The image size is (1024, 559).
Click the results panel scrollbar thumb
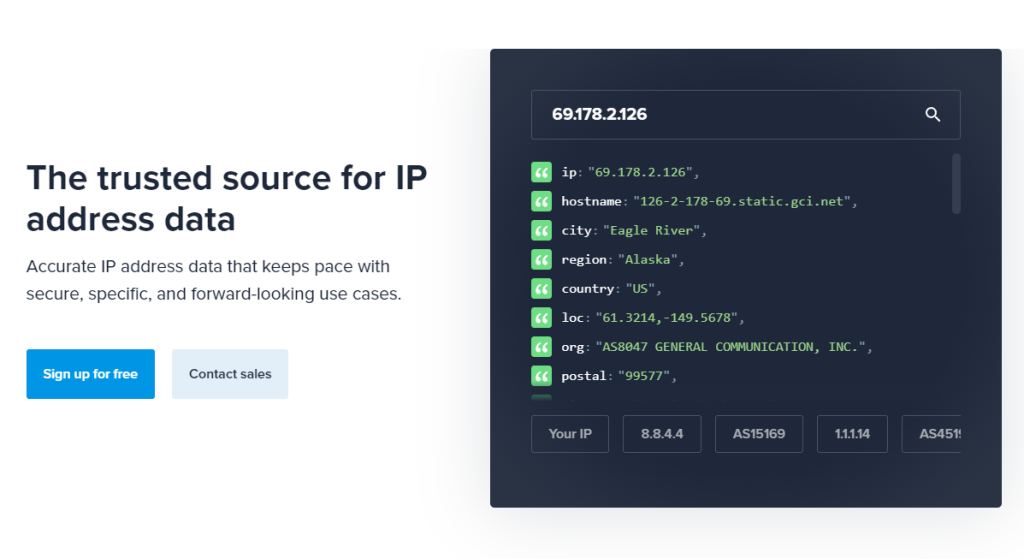pyautogui.click(x=956, y=184)
